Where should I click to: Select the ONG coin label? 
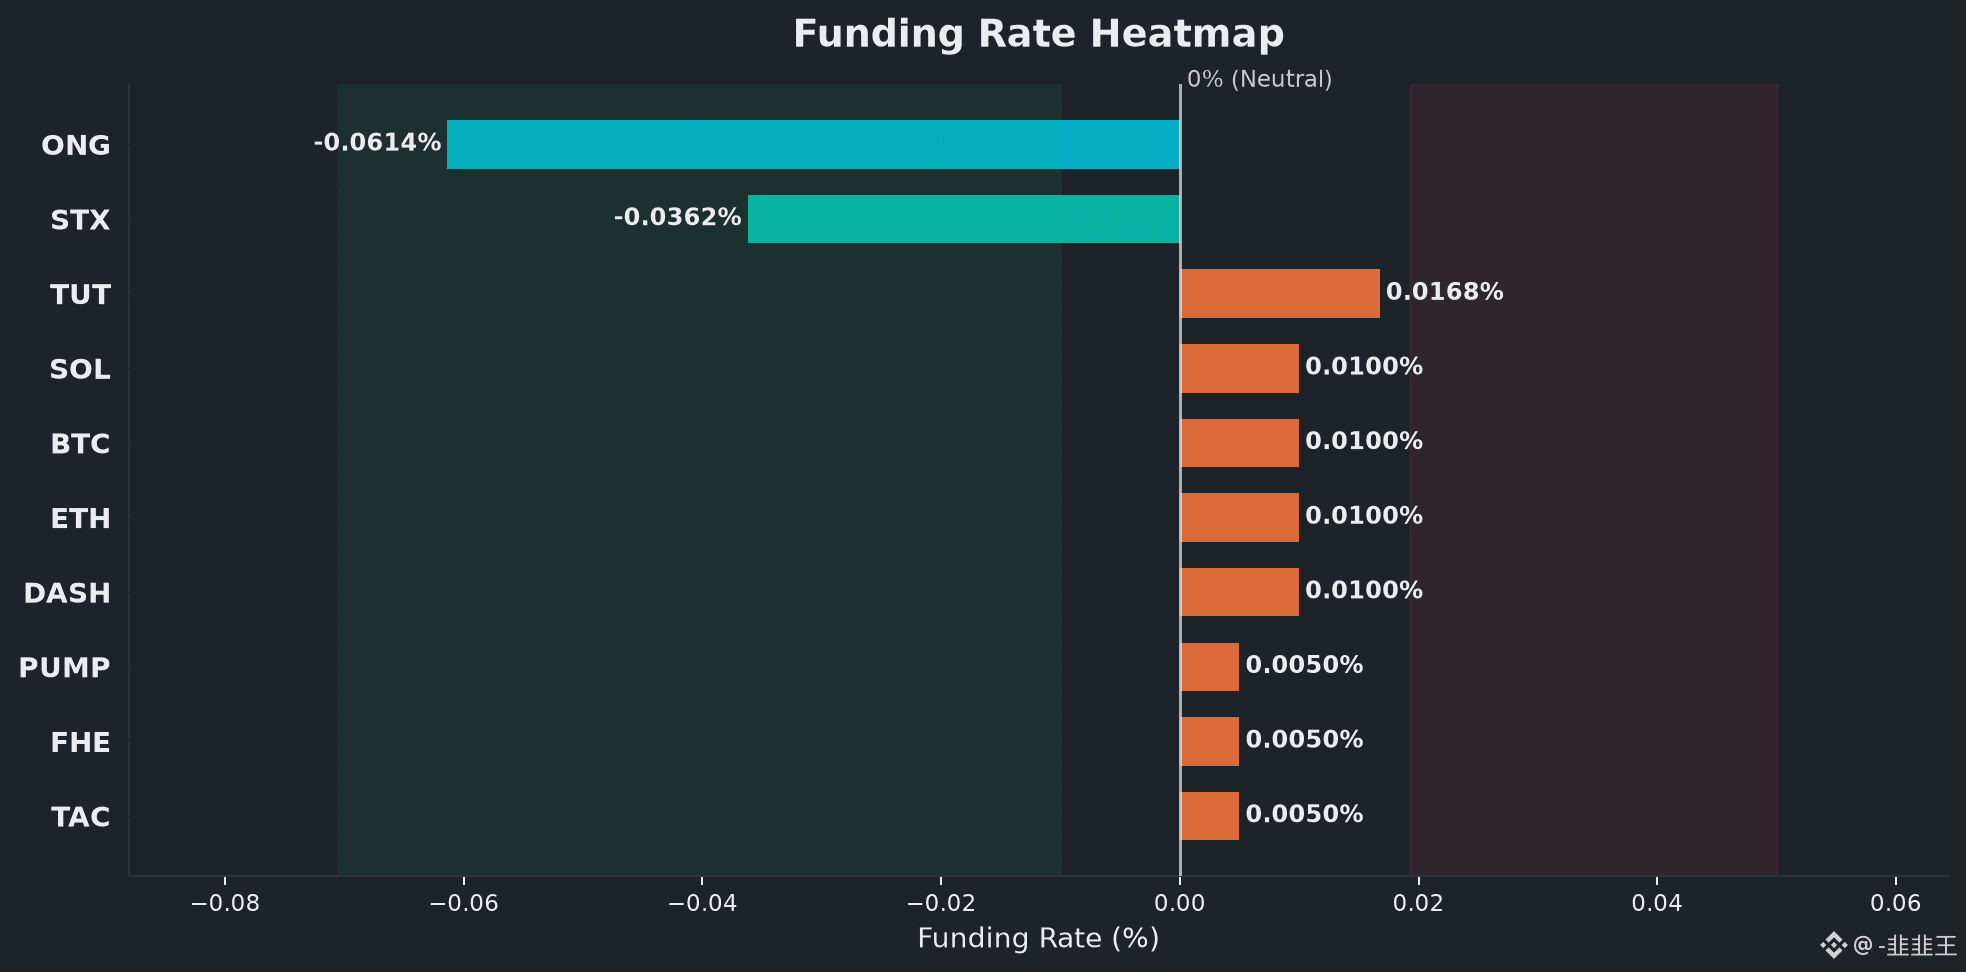76,145
